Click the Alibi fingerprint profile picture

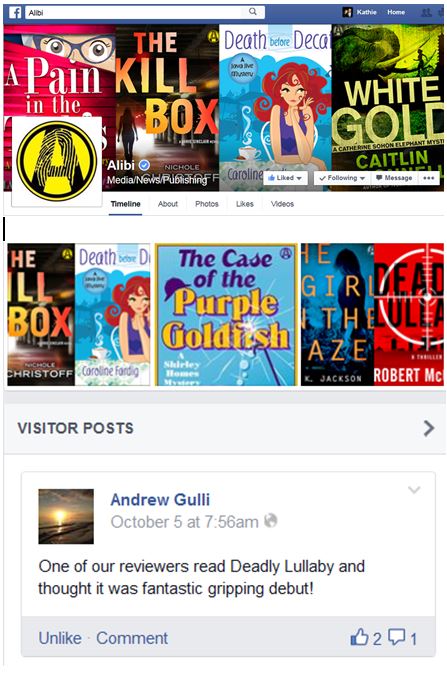pos(57,161)
